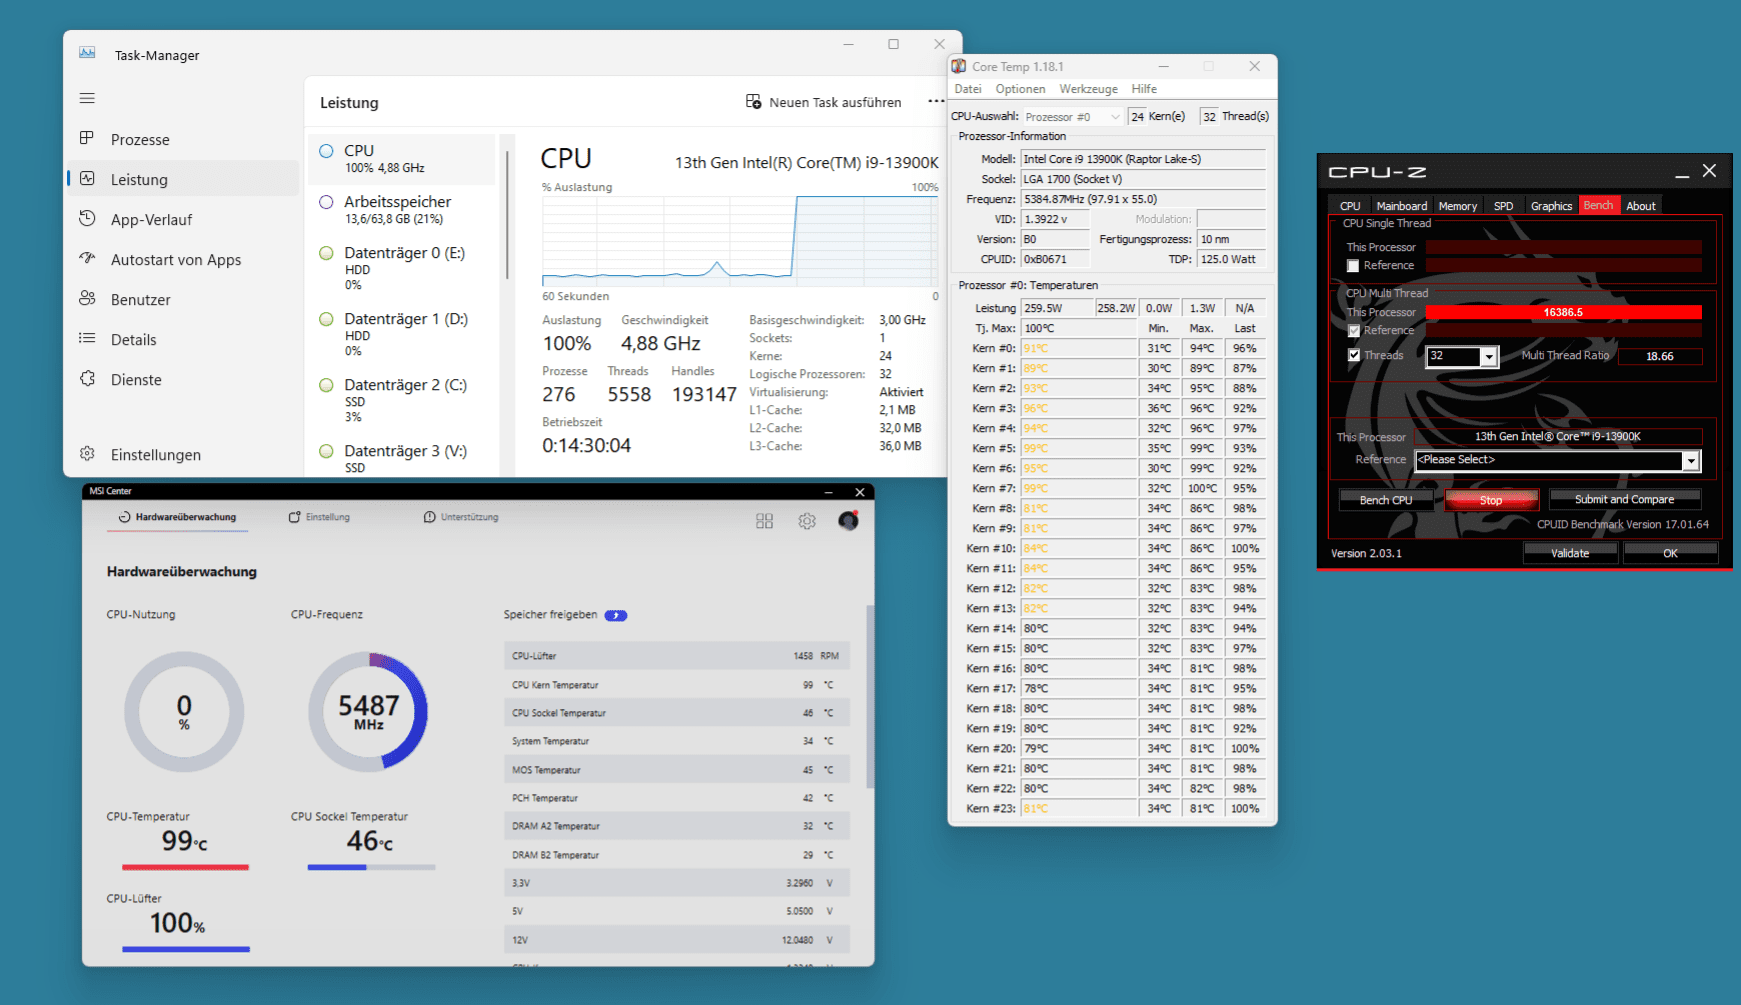Open Einstellung tab in MSI Center
Image resolution: width=1741 pixels, height=1005 pixels.
[319, 517]
